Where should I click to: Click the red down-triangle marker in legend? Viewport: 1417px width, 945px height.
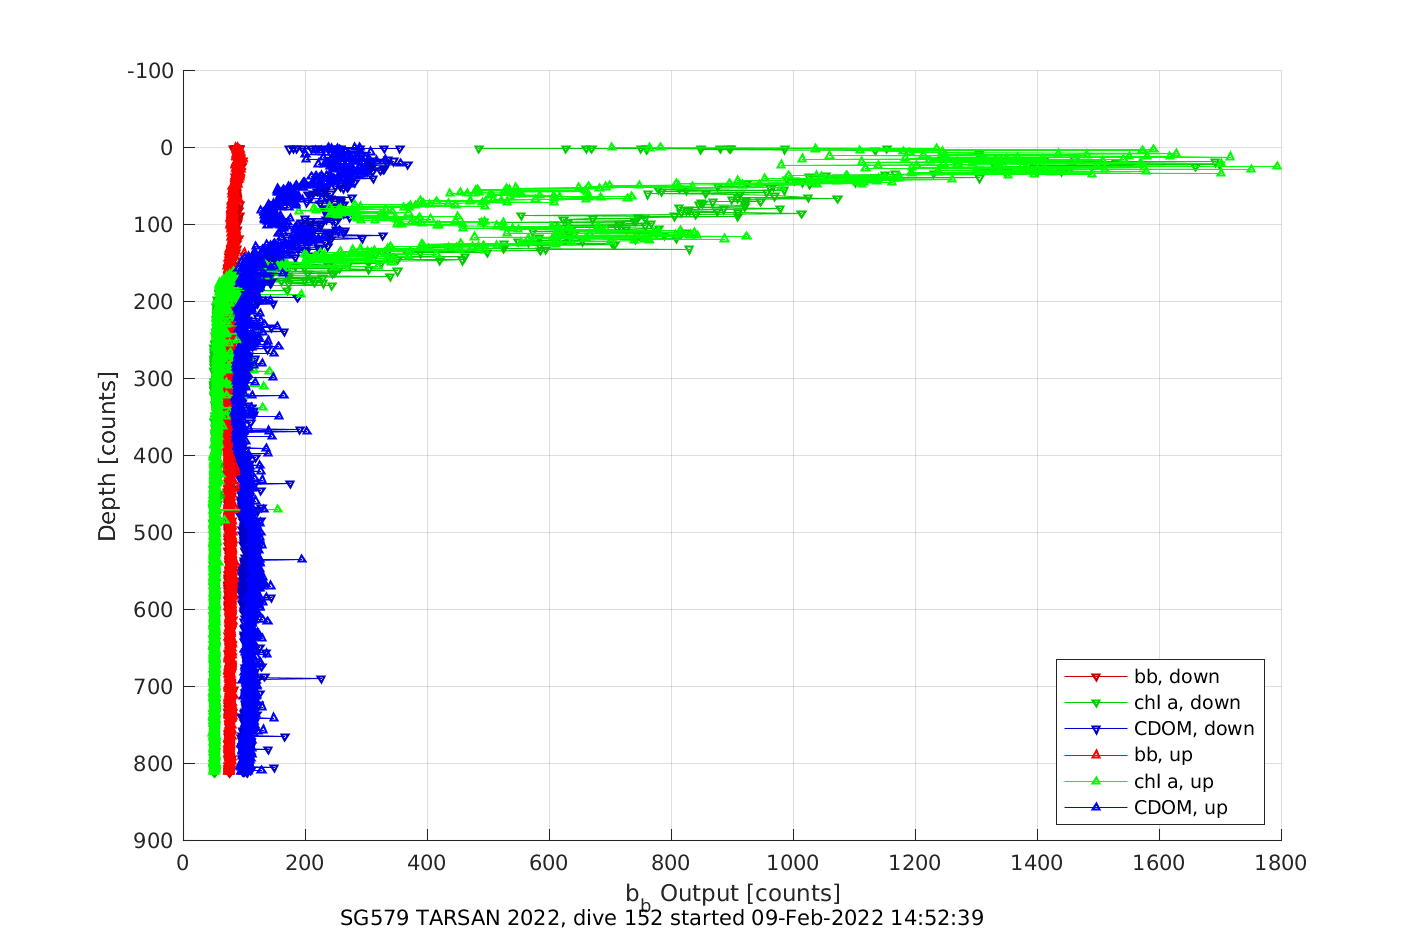tap(1095, 677)
